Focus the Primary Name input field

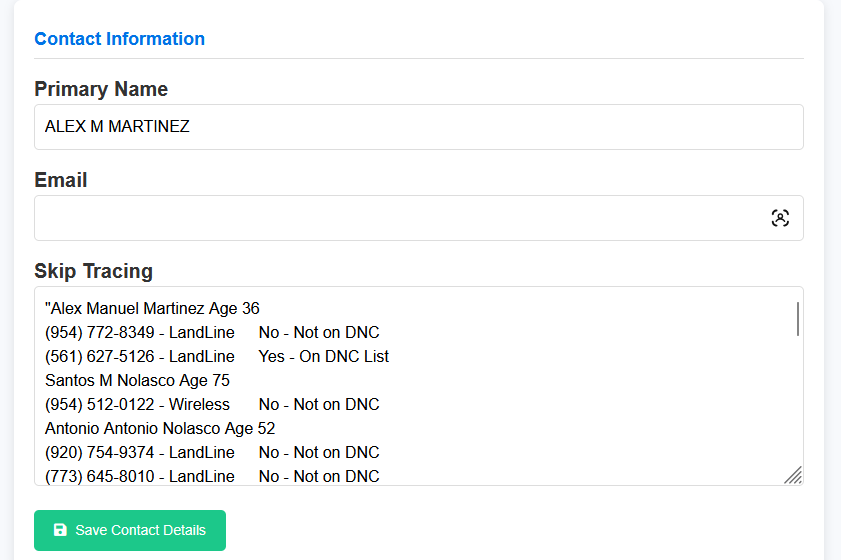tap(418, 127)
